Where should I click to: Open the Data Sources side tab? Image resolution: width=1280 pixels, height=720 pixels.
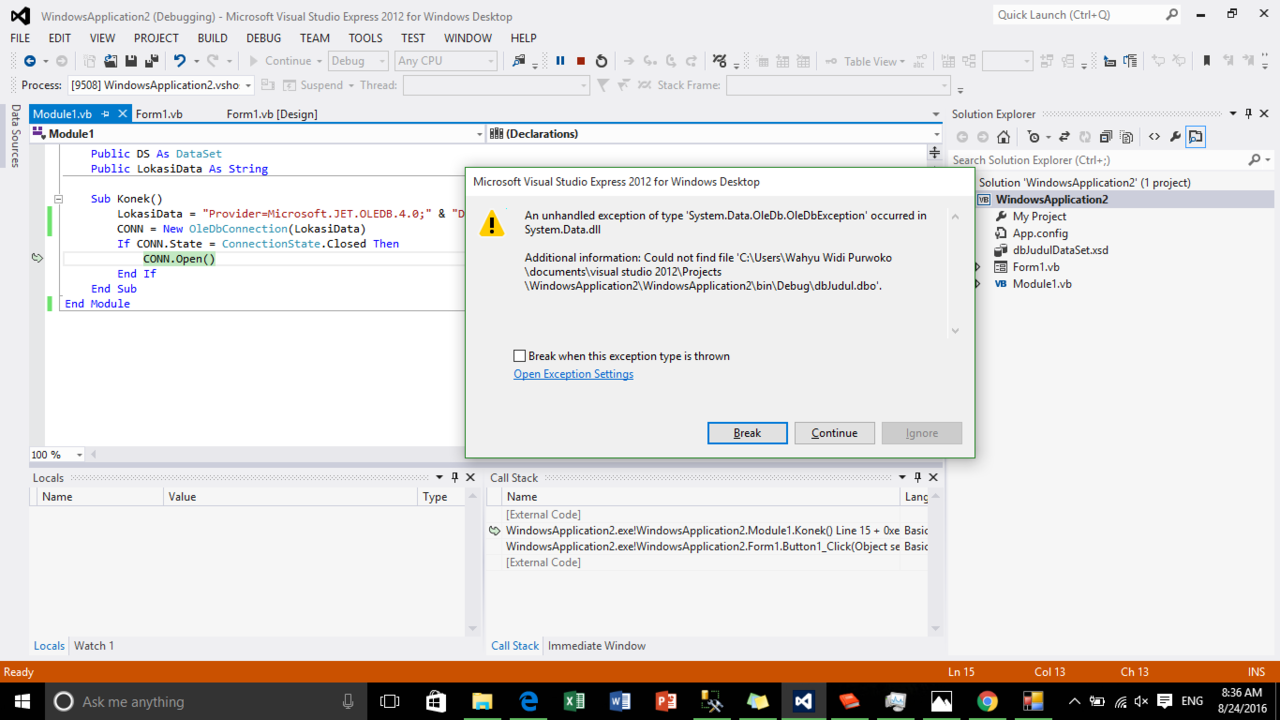point(15,135)
